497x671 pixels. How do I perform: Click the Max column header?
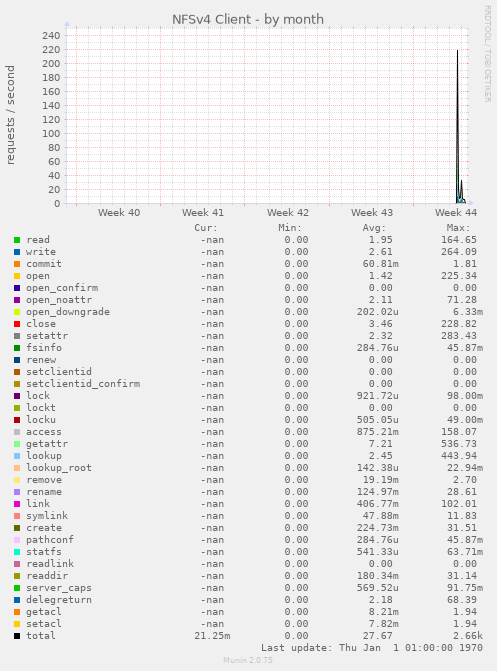coord(458,228)
